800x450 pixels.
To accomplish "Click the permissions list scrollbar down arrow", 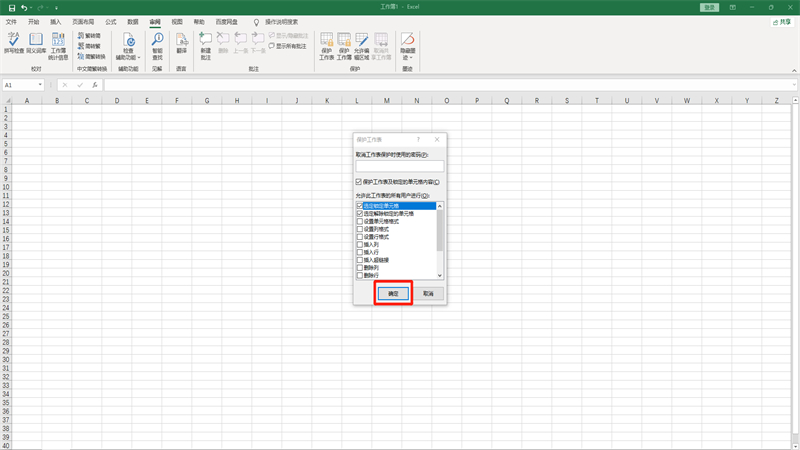I will pyautogui.click(x=440, y=275).
